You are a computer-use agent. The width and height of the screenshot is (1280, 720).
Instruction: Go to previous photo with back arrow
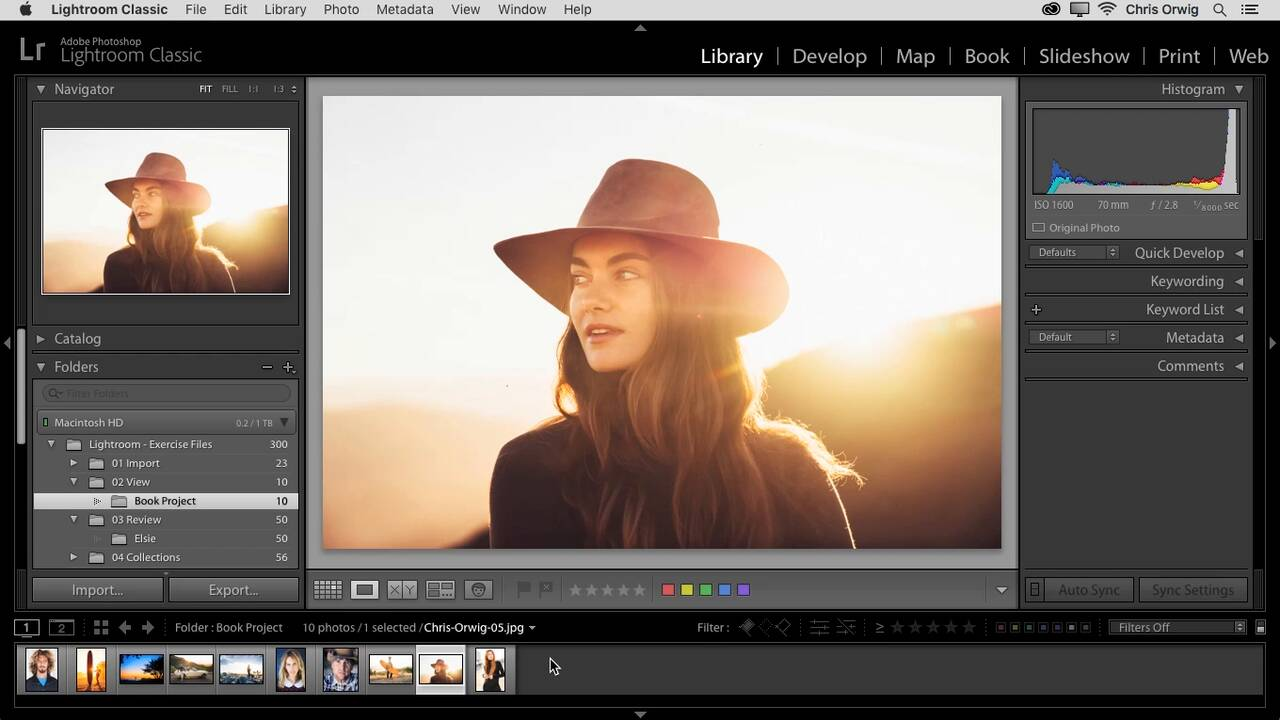click(x=125, y=628)
